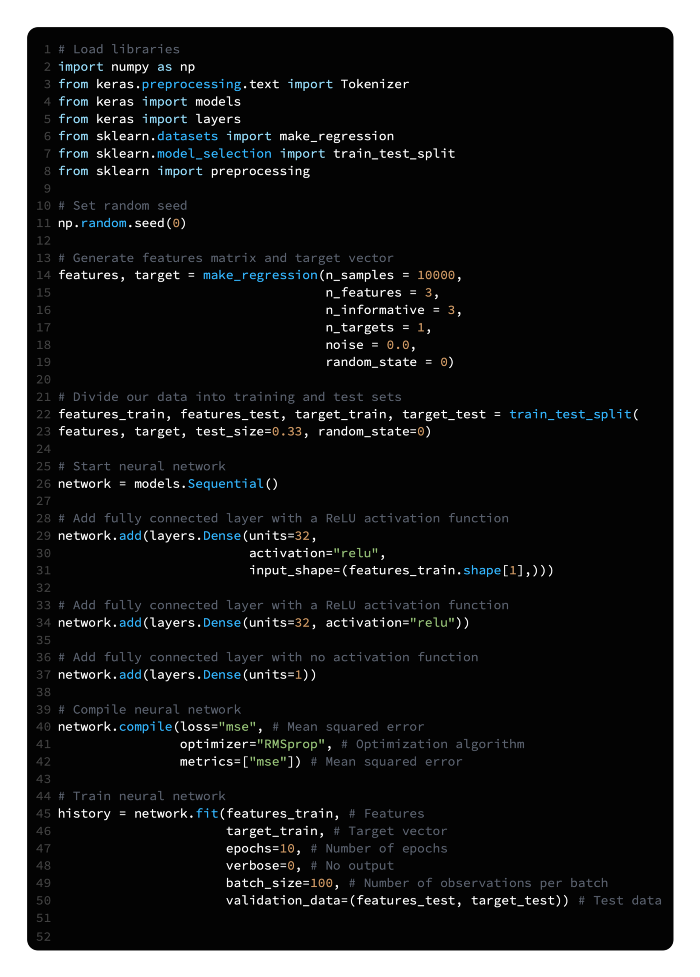Click the comment '# Load libraries'
The height and width of the screenshot is (977, 700).
click(x=118, y=49)
